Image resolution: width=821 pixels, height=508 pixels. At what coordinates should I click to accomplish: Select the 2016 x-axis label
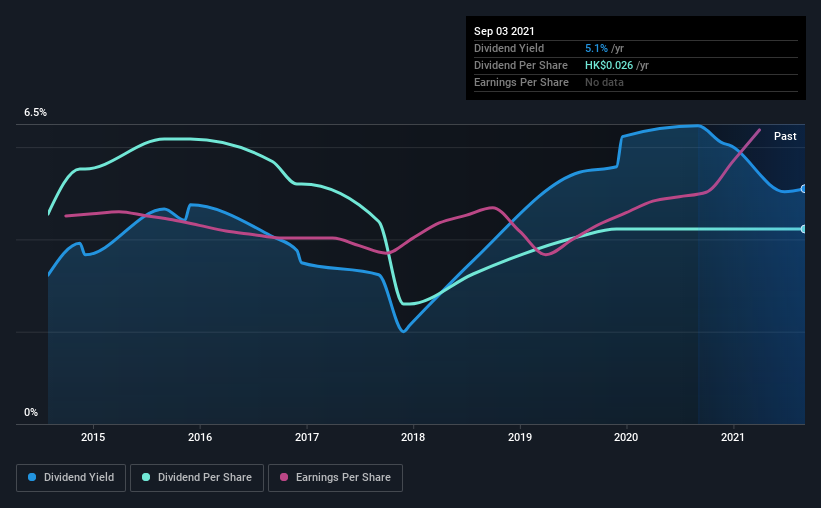click(200, 437)
